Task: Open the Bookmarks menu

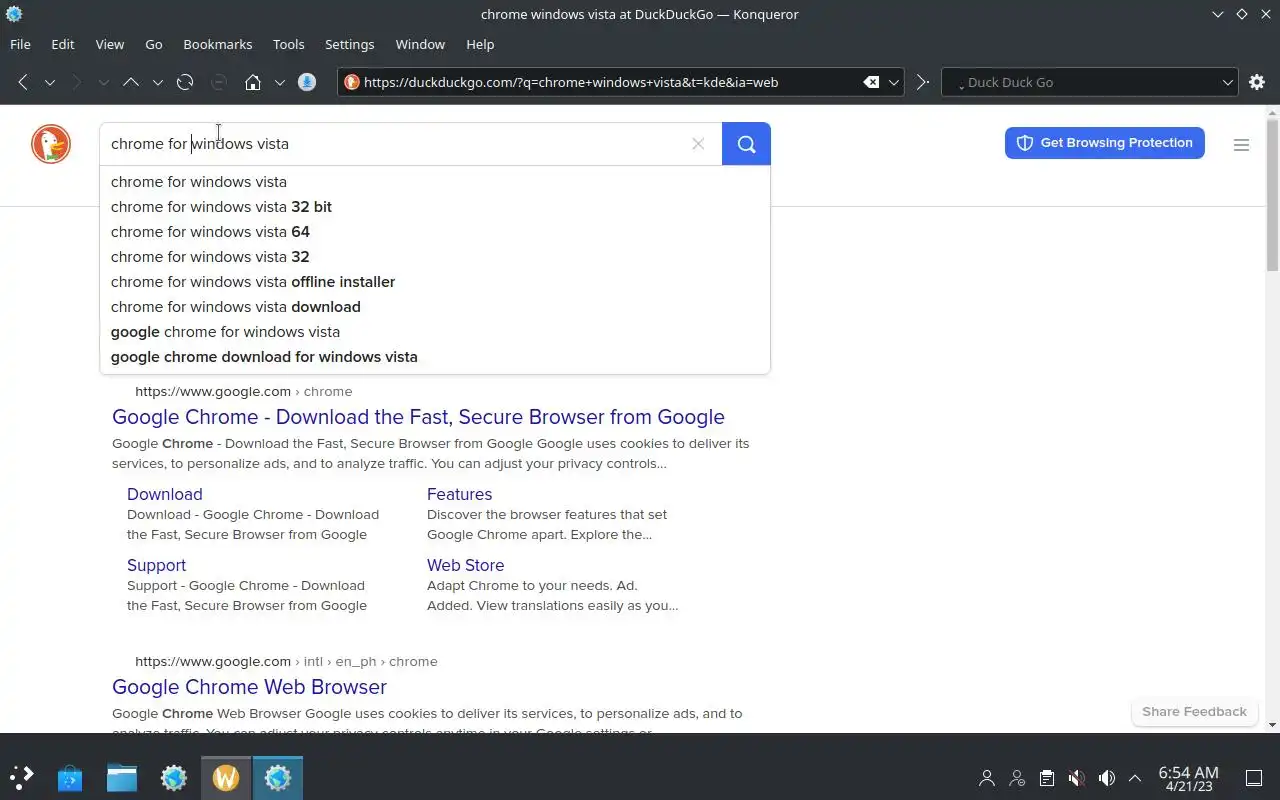Action: tap(218, 44)
